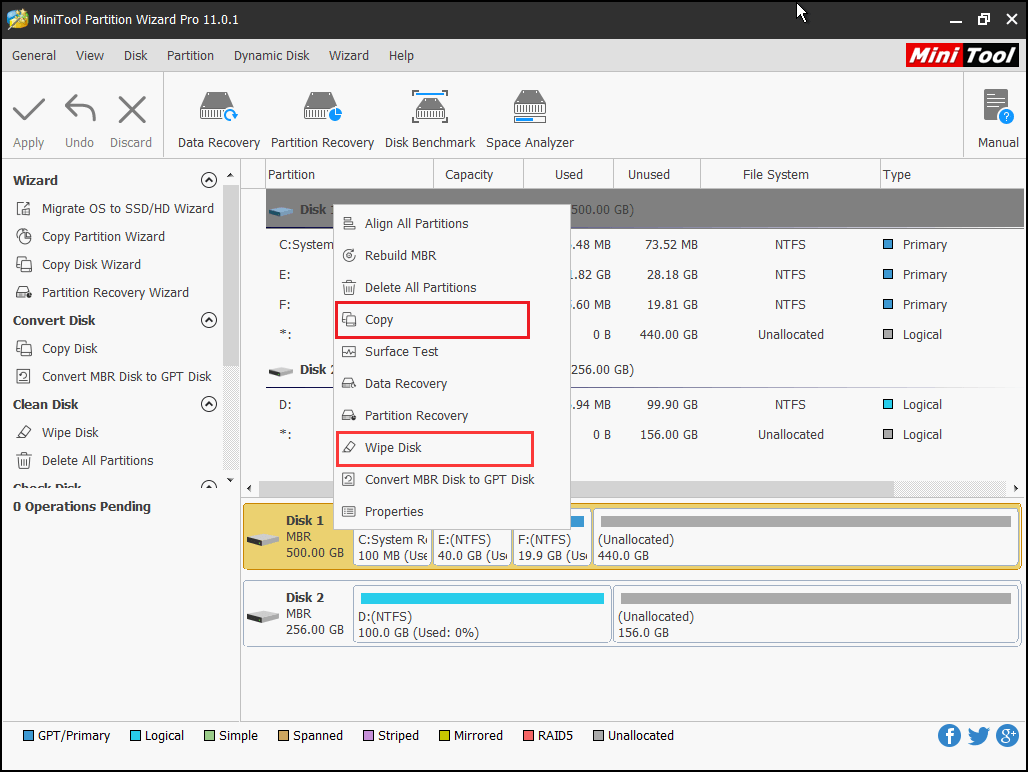
Task: Click the D: row in partition list
Action: click(x=645, y=405)
